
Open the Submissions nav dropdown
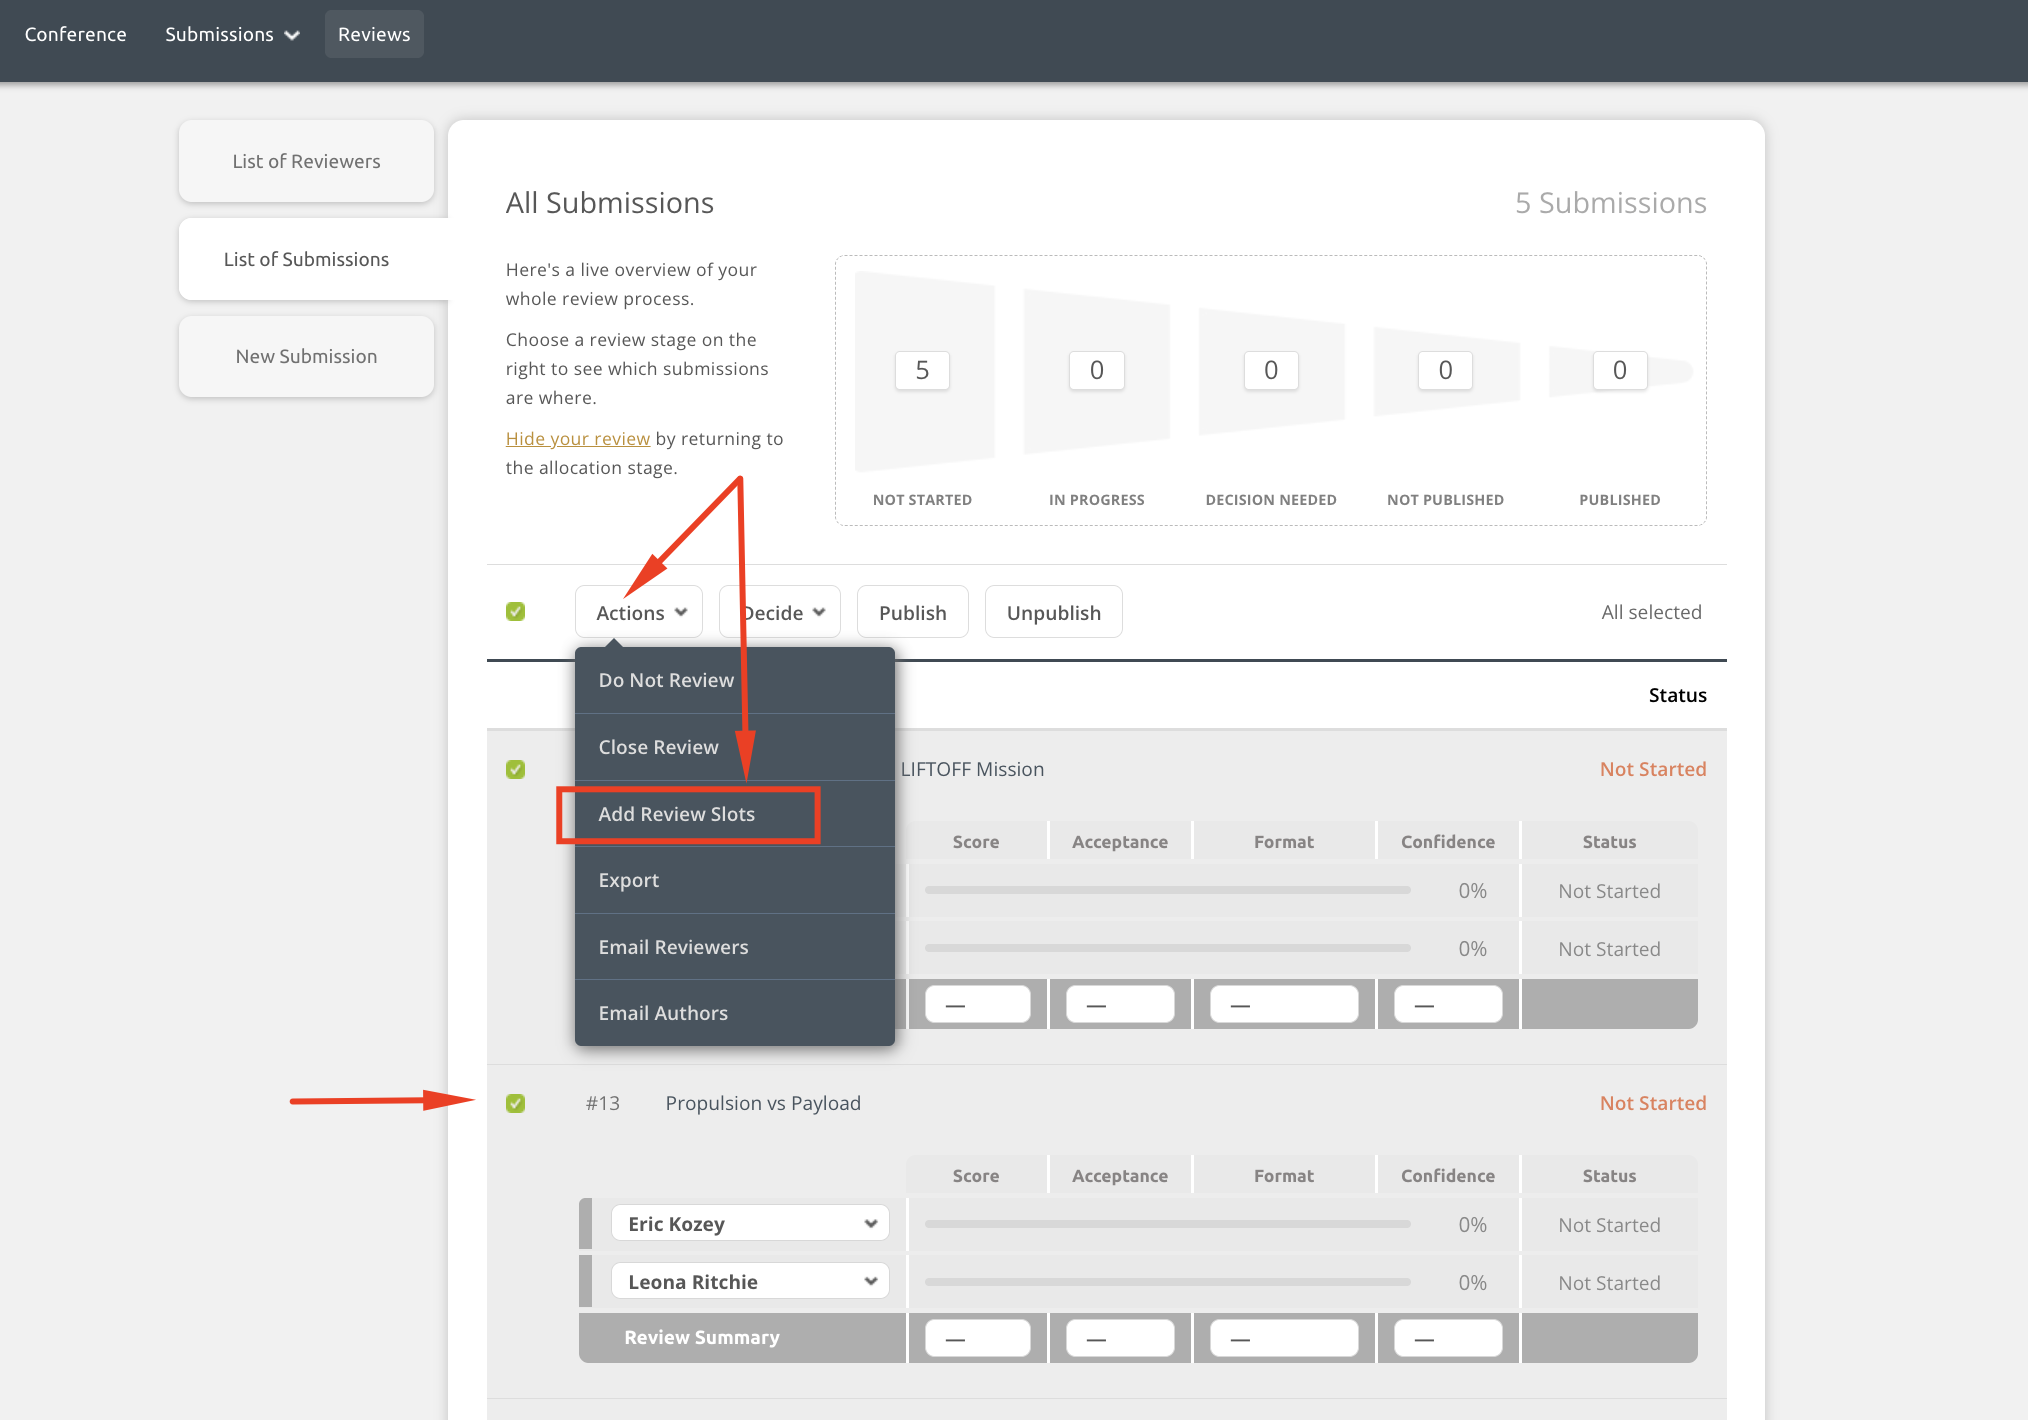point(231,34)
